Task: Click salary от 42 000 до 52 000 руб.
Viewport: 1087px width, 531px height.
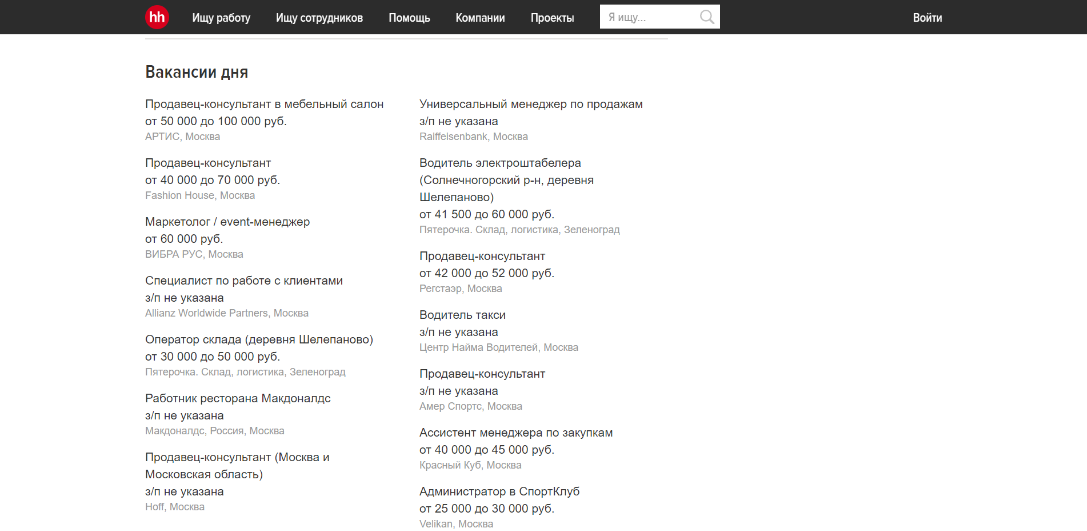Action: coord(487,273)
